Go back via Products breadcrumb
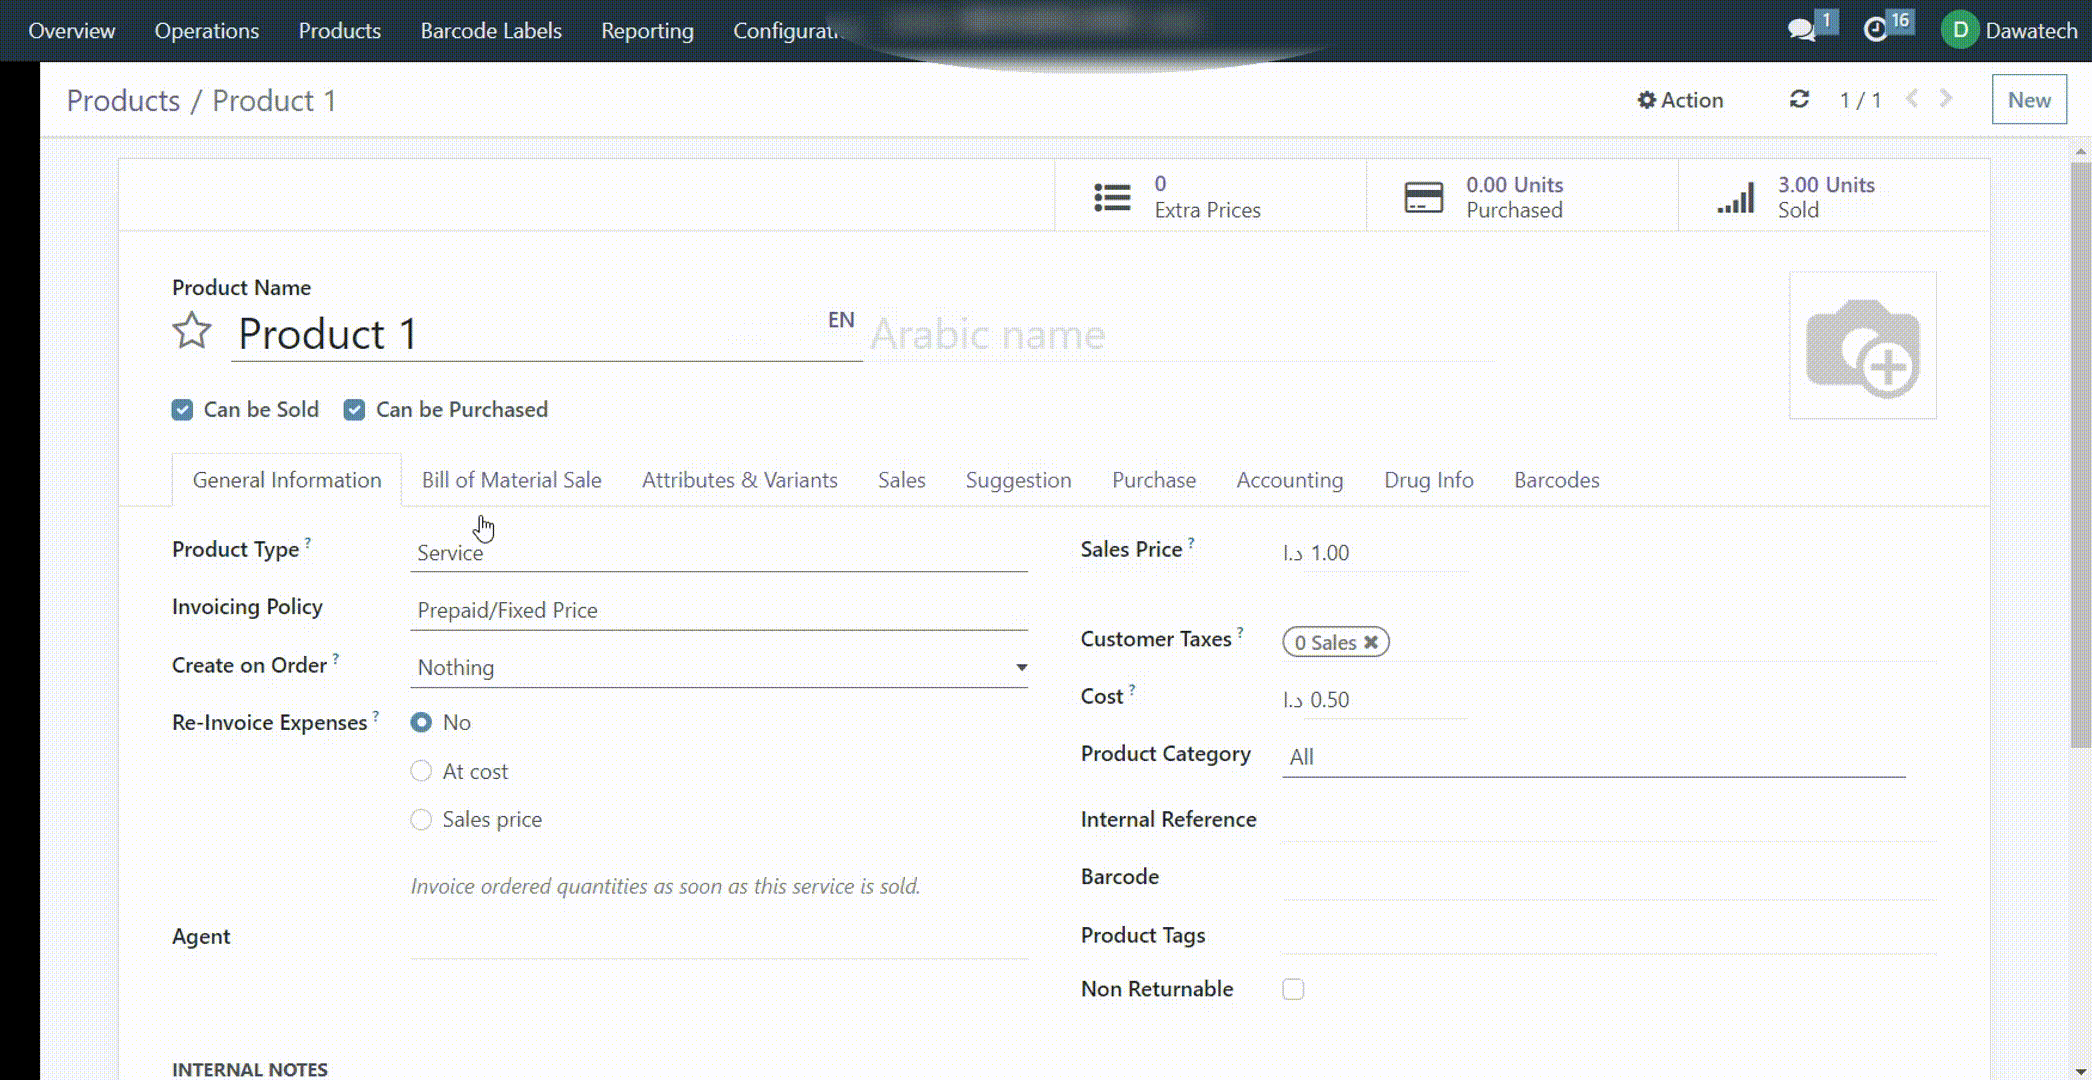This screenshot has height=1080, width=2092. (x=123, y=101)
